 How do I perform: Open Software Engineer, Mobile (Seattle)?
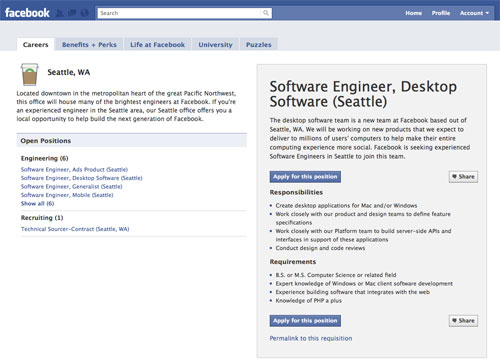[x=67, y=195]
